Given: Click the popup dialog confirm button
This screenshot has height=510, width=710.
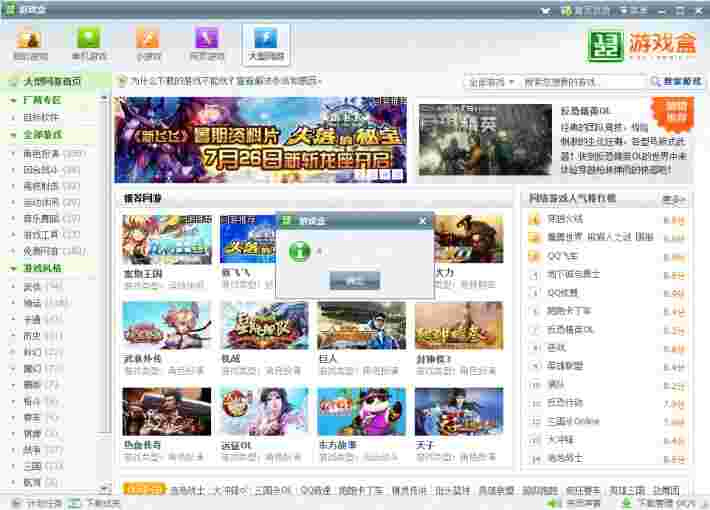Looking at the screenshot, I should [355, 281].
